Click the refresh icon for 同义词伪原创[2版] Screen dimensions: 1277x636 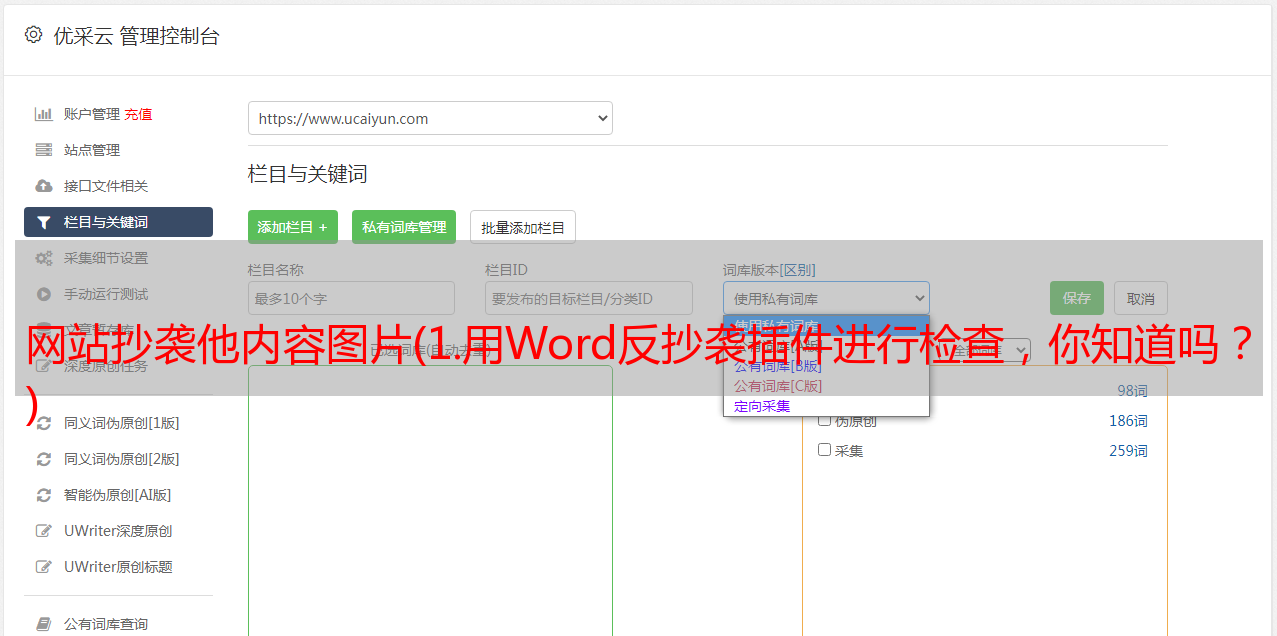[44, 459]
